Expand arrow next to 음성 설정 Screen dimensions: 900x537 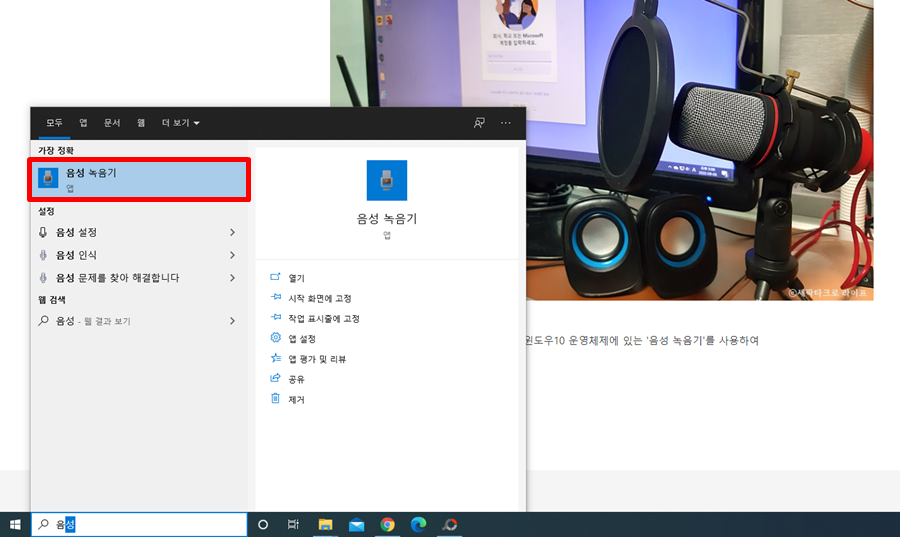click(232, 232)
